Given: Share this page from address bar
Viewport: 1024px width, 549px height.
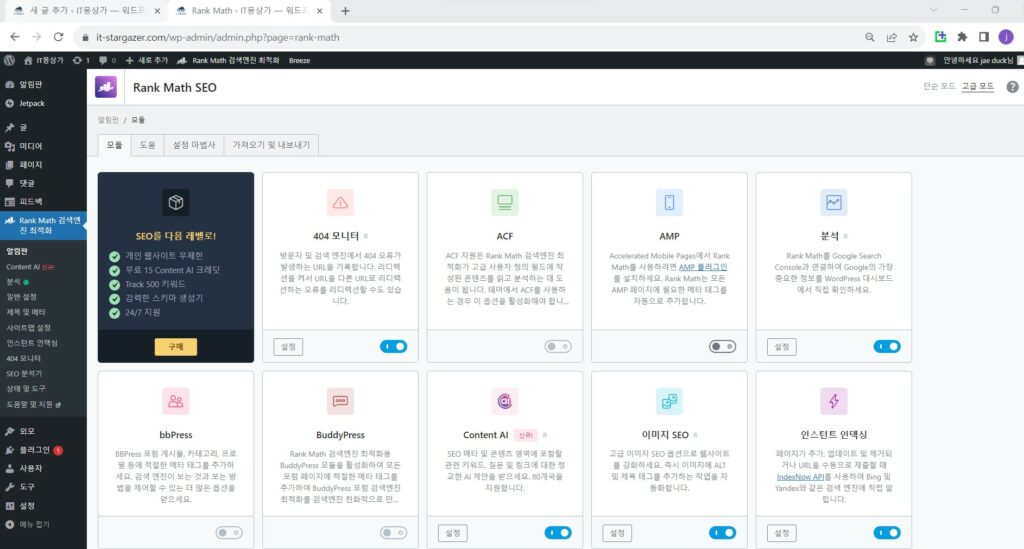Looking at the screenshot, I should pyautogui.click(x=891, y=37).
